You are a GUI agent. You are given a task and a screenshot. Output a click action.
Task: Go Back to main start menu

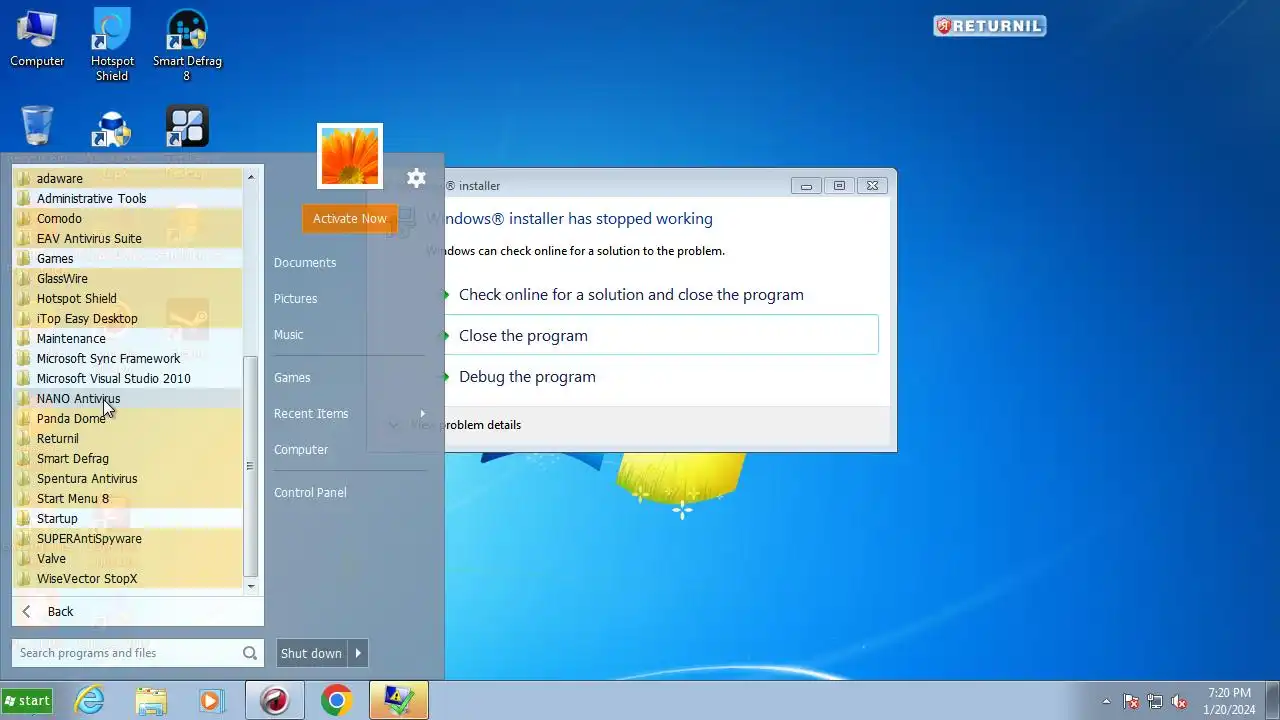click(137, 611)
